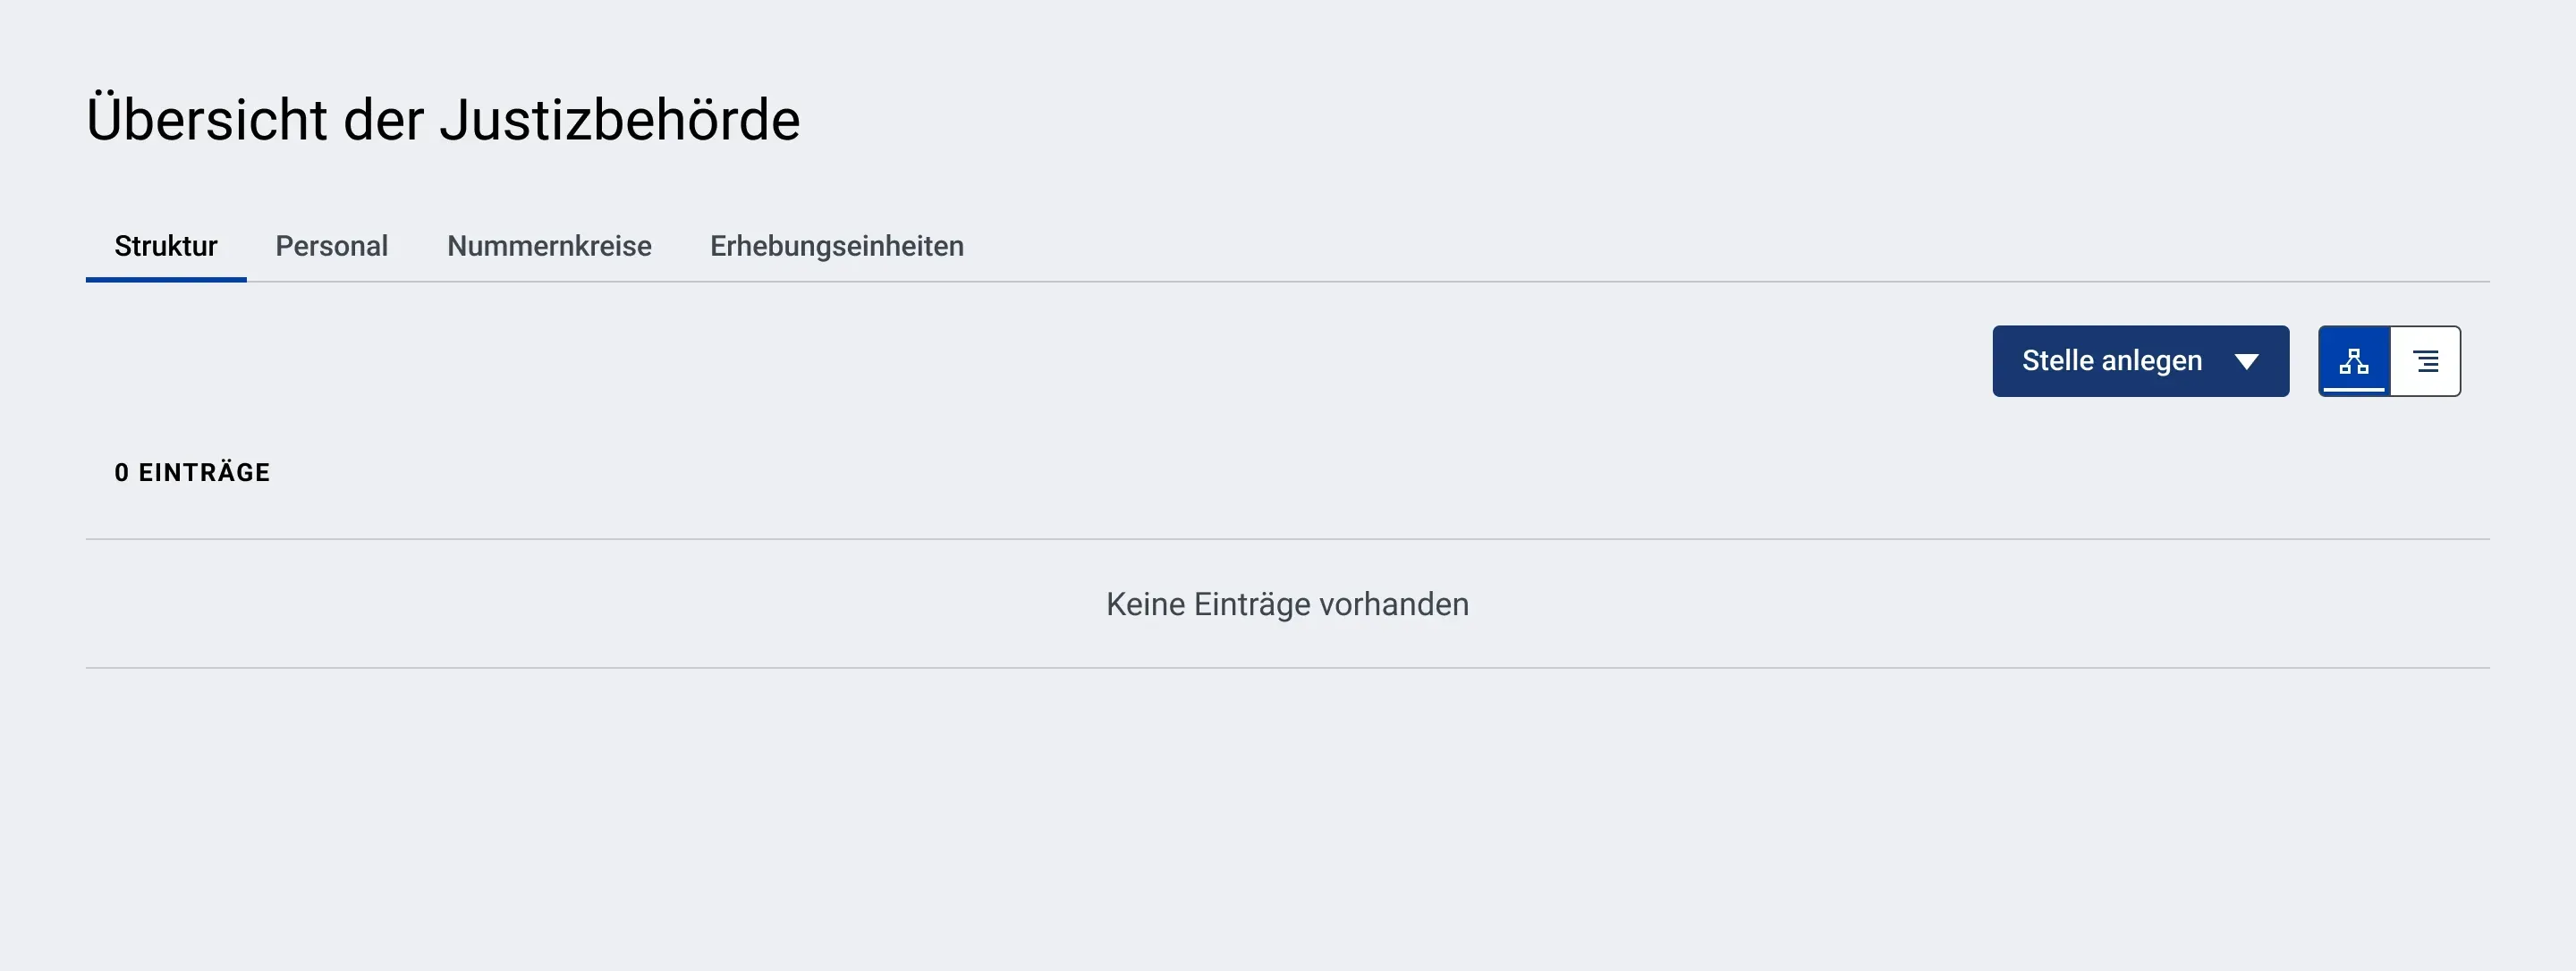Image resolution: width=2576 pixels, height=971 pixels.
Task: Switch to the hierarchy tree view icon
Action: point(2354,361)
